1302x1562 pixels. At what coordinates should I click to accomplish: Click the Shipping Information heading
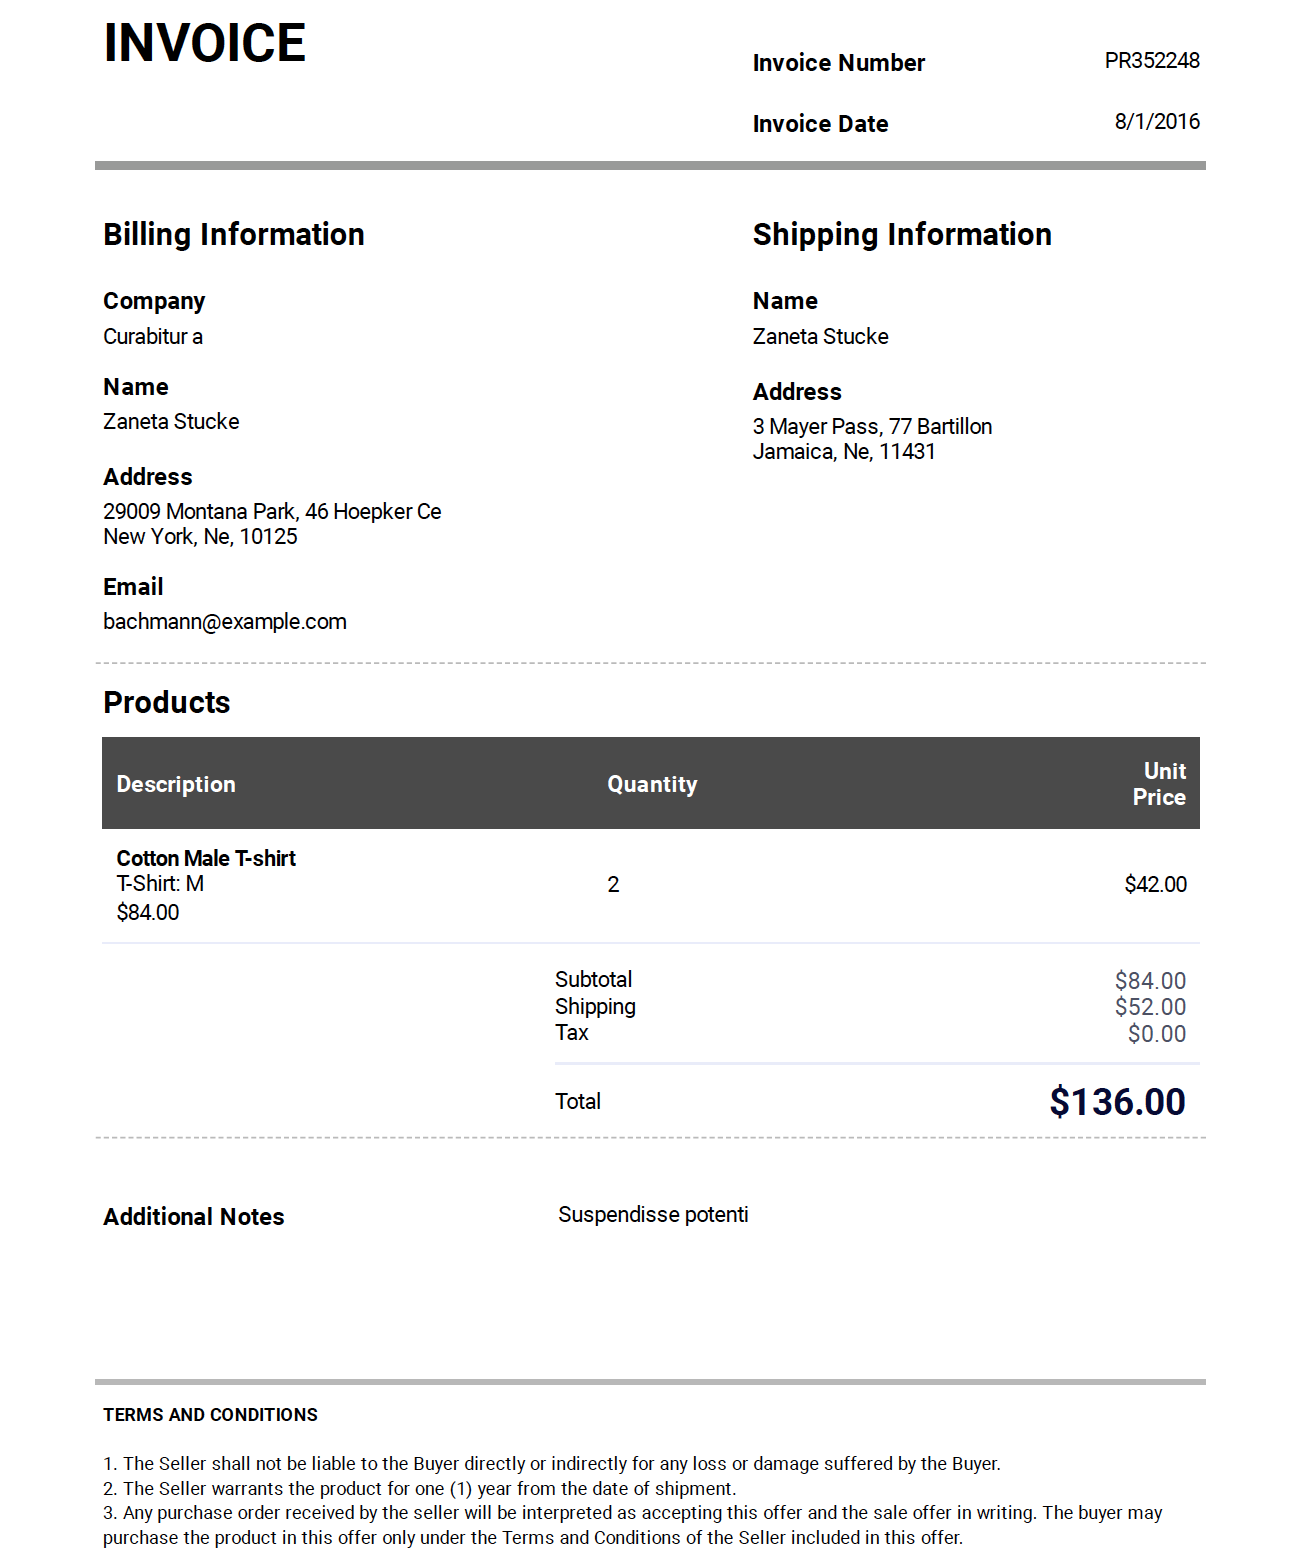pos(901,234)
